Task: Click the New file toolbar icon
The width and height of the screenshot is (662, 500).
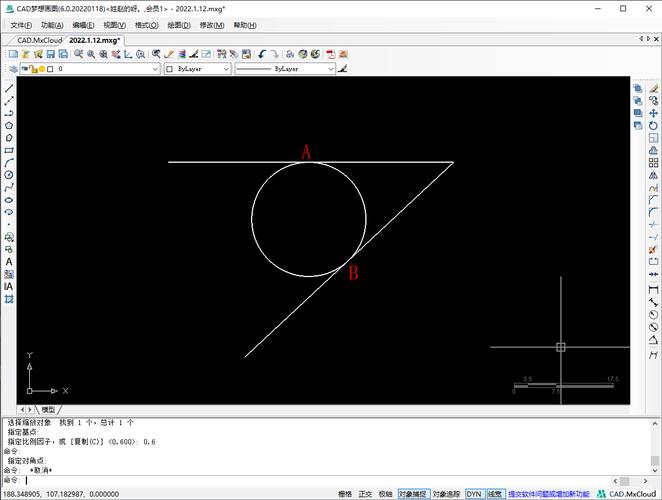Action: pos(13,54)
